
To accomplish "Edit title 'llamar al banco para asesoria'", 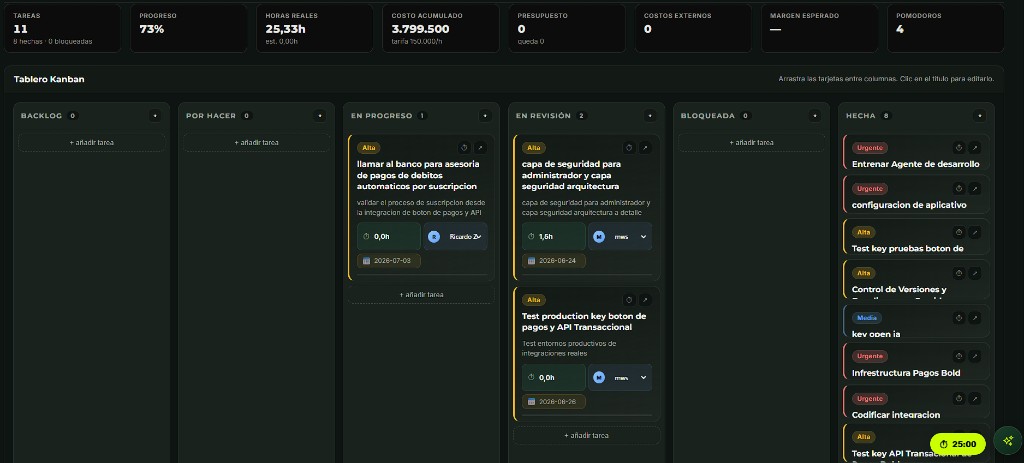I will tap(418, 175).
